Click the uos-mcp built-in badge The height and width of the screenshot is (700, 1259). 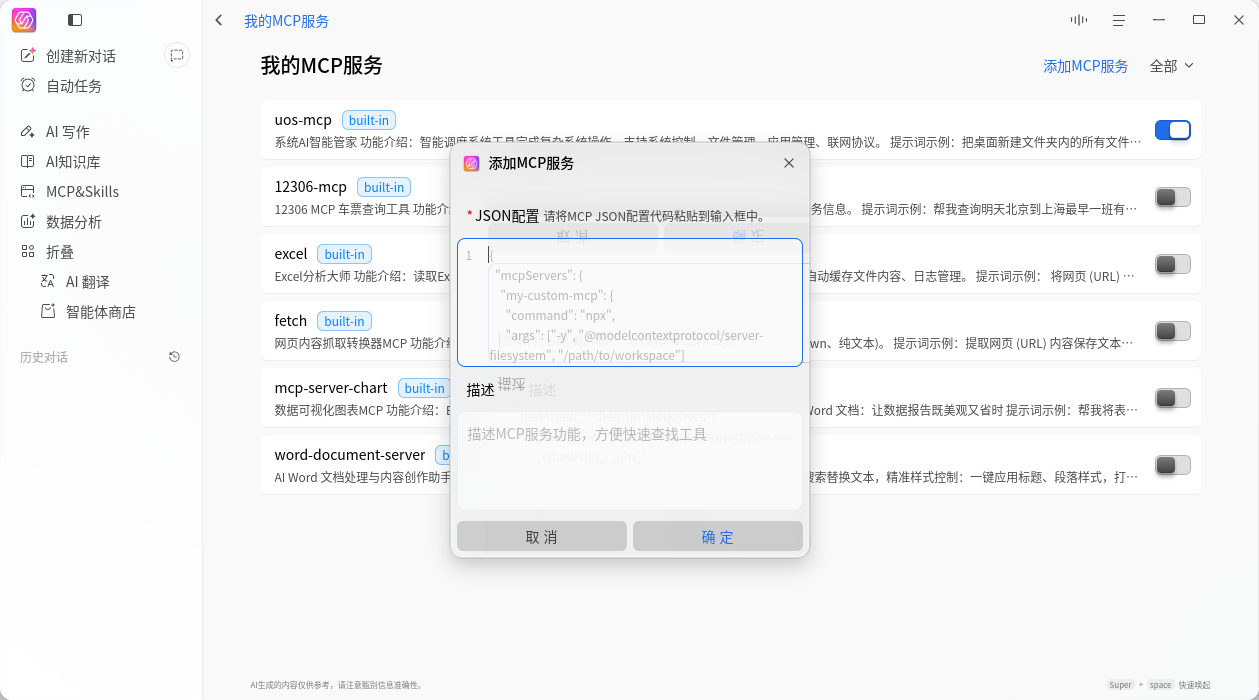[369, 120]
